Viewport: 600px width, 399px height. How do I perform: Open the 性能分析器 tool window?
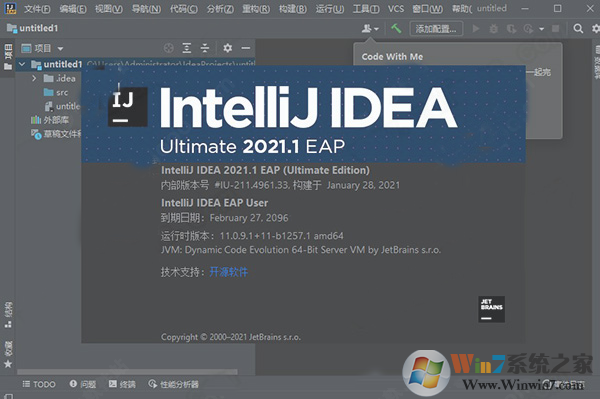(174, 384)
